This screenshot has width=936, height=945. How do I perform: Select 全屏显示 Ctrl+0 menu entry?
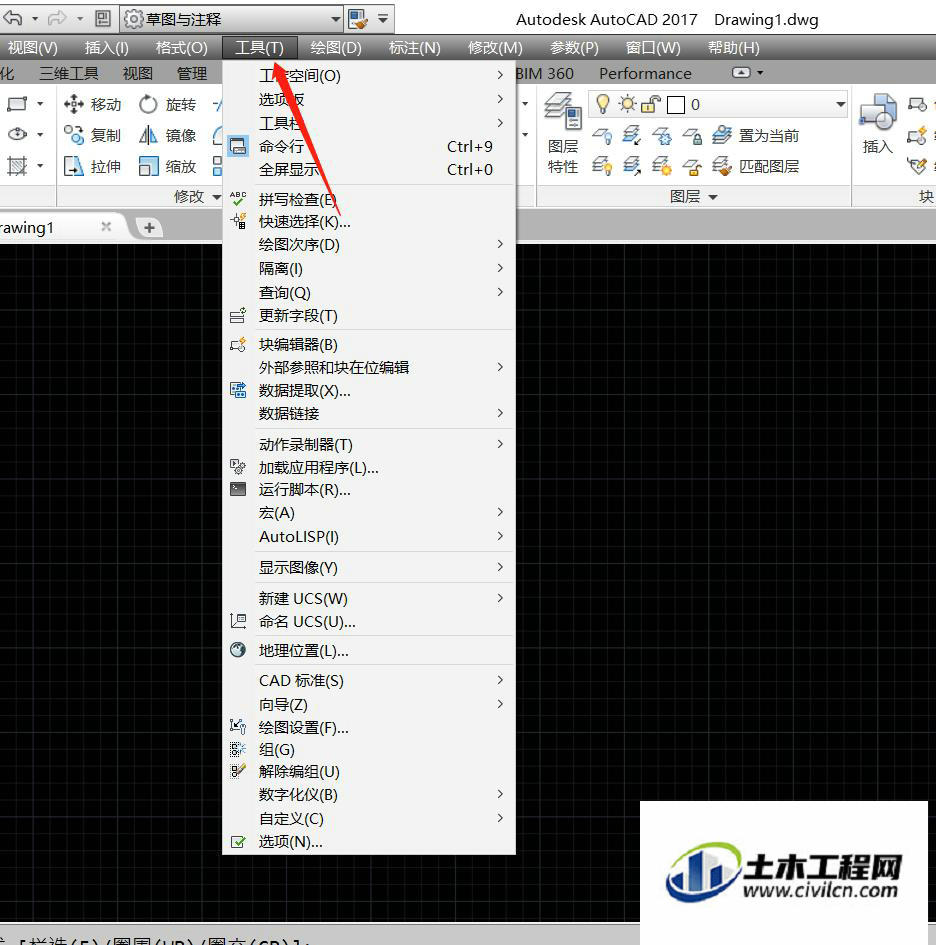tap(369, 170)
